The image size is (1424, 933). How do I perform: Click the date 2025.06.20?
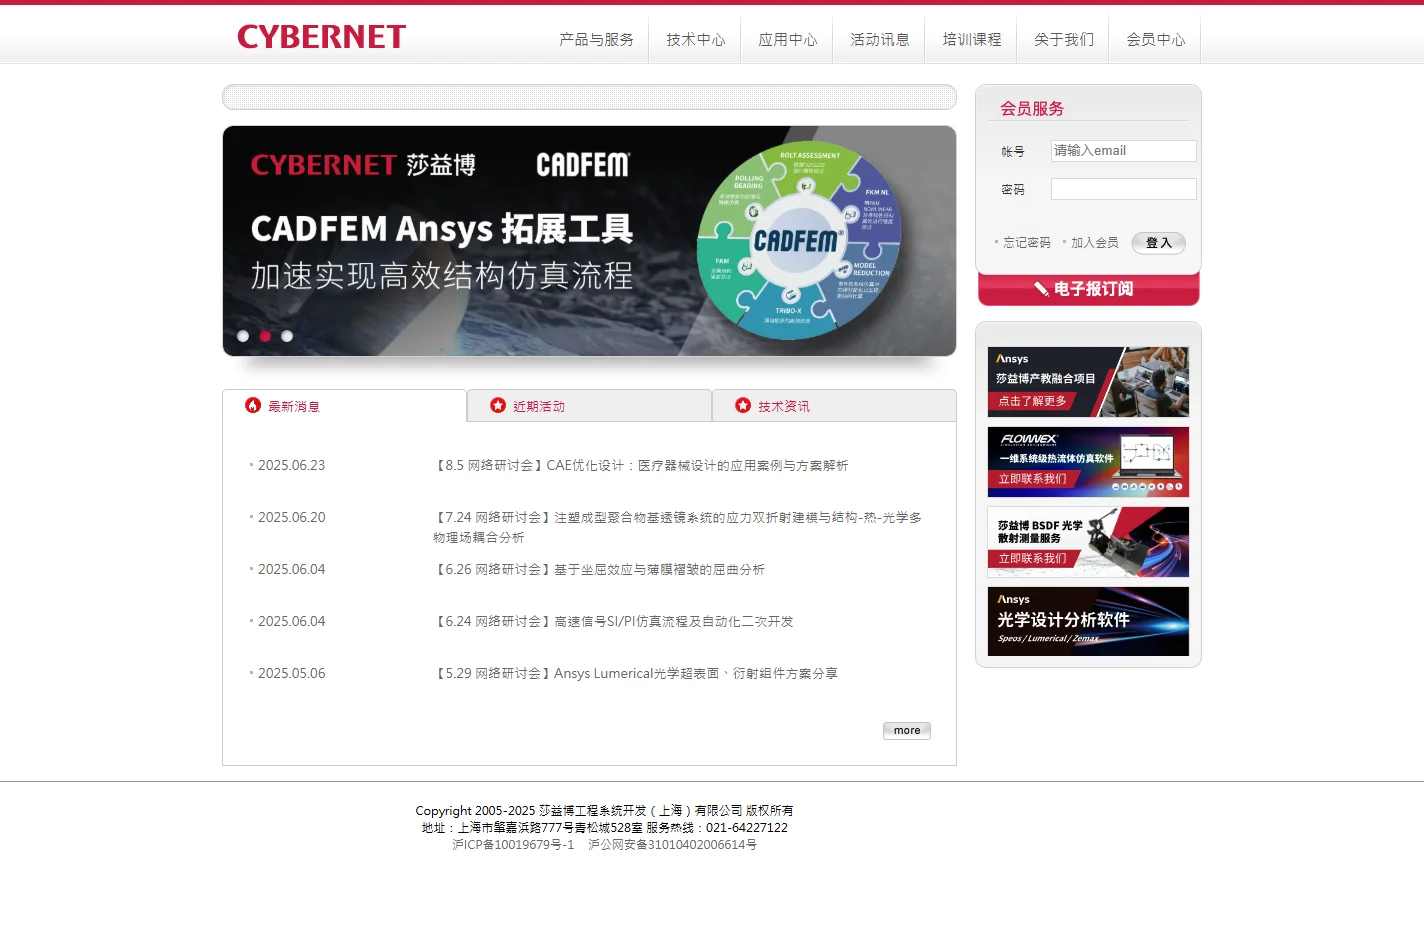[x=291, y=518]
